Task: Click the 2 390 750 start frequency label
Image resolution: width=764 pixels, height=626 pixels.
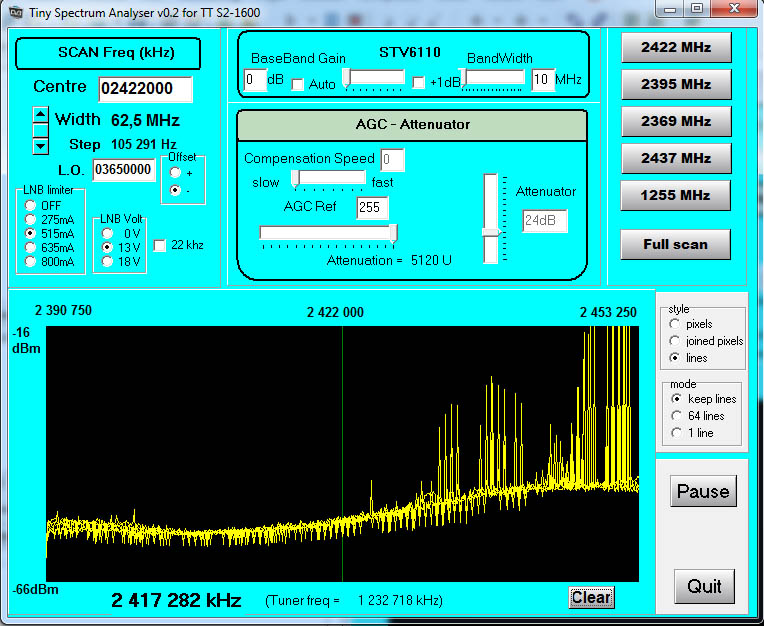Action: click(x=63, y=311)
